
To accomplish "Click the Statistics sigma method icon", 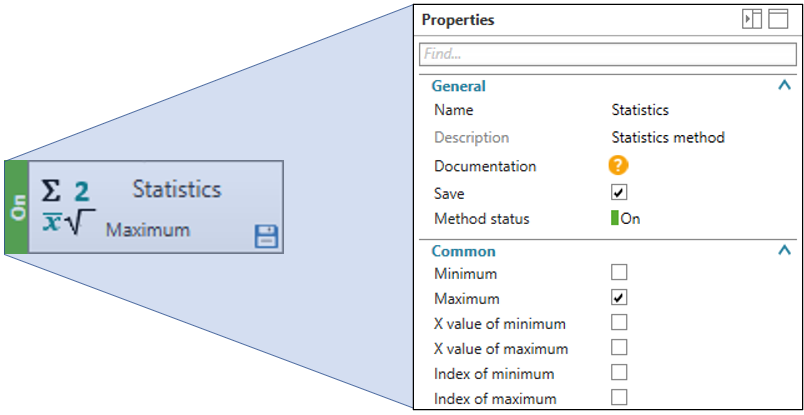I will [62, 206].
